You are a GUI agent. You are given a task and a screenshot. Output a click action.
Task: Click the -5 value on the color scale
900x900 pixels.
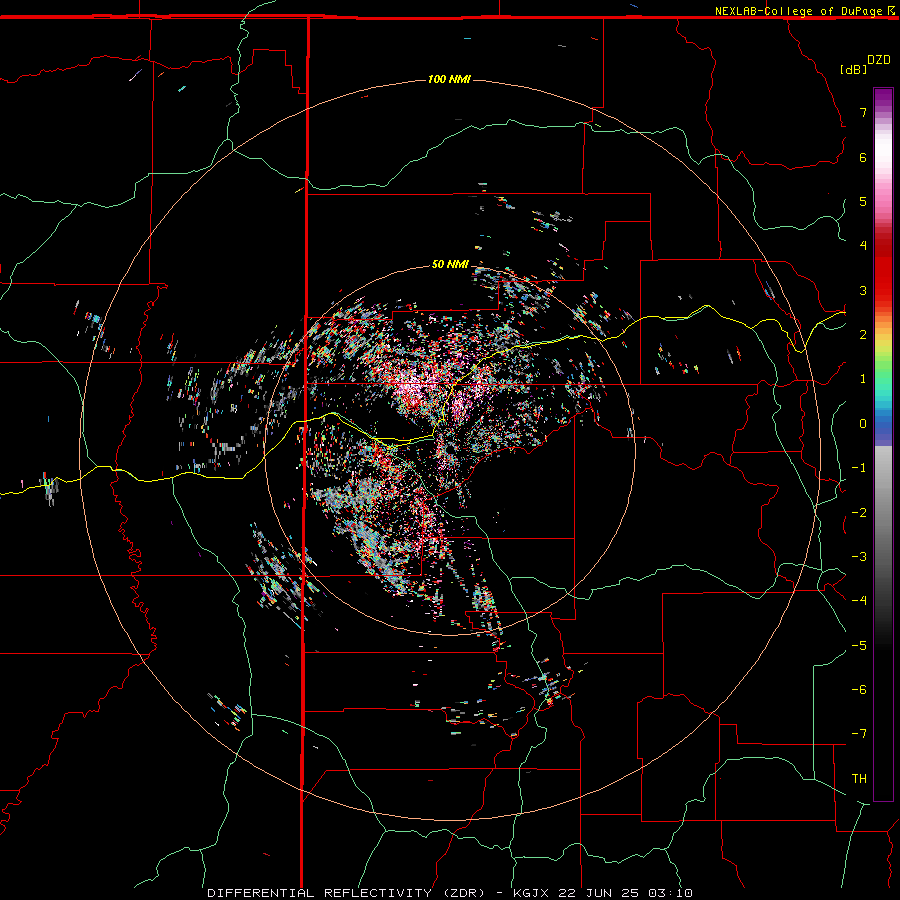click(x=859, y=646)
